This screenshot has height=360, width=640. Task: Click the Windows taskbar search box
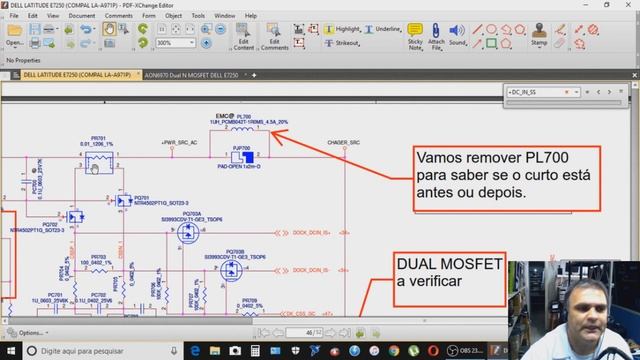(103, 351)
